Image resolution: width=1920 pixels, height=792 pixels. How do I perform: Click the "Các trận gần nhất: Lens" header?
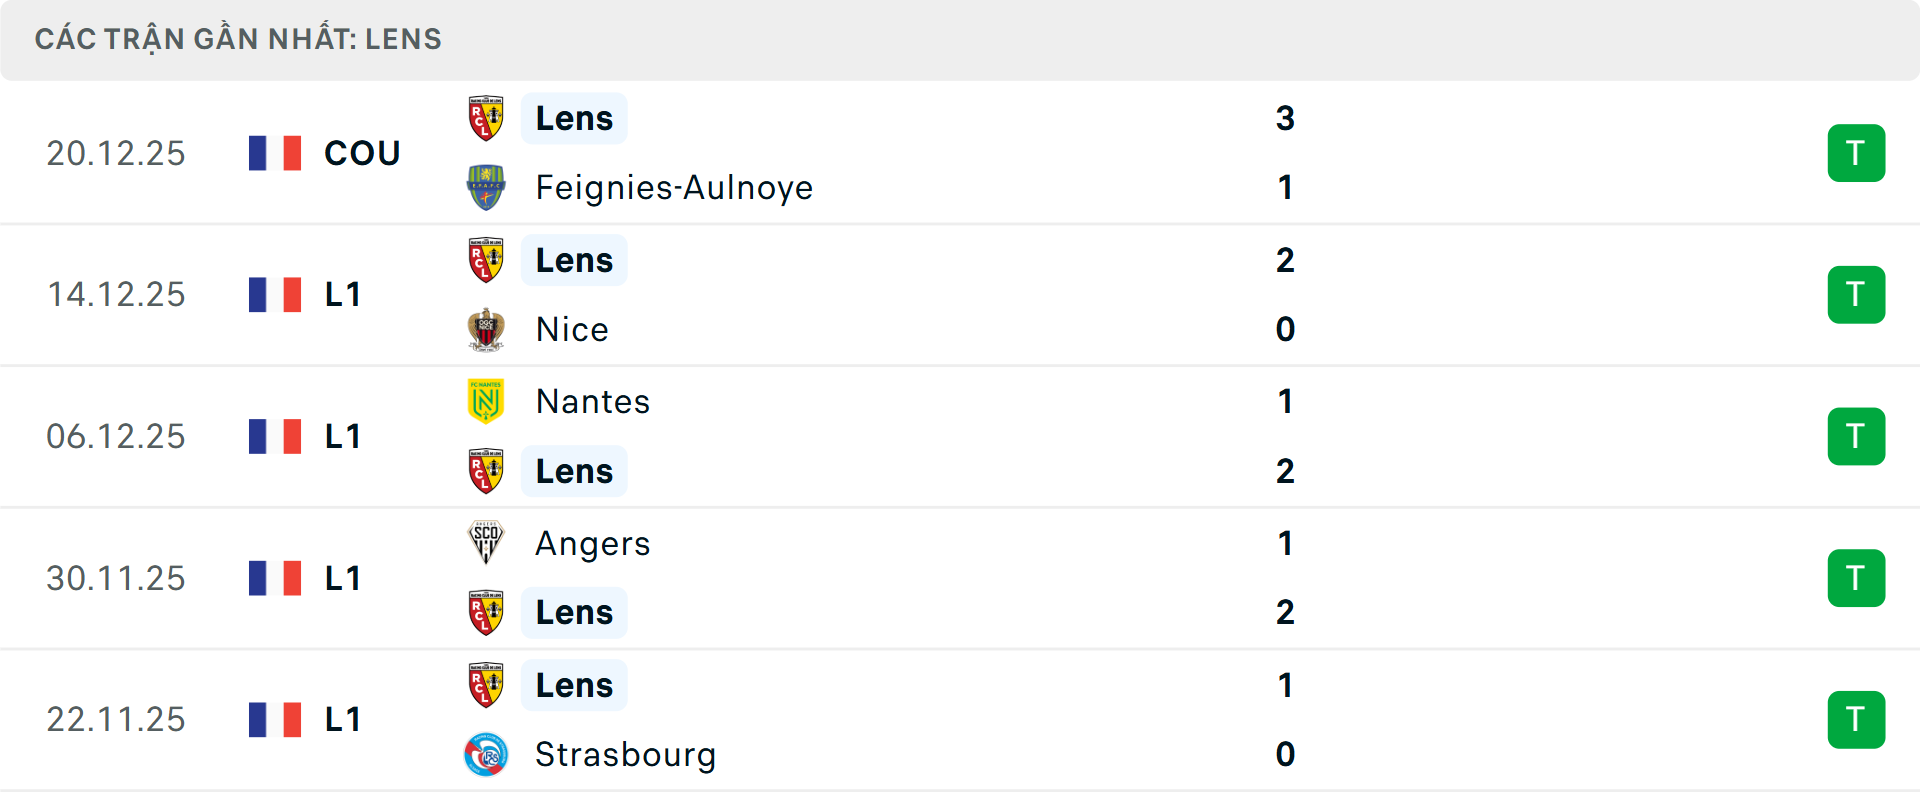click(238, 39)
